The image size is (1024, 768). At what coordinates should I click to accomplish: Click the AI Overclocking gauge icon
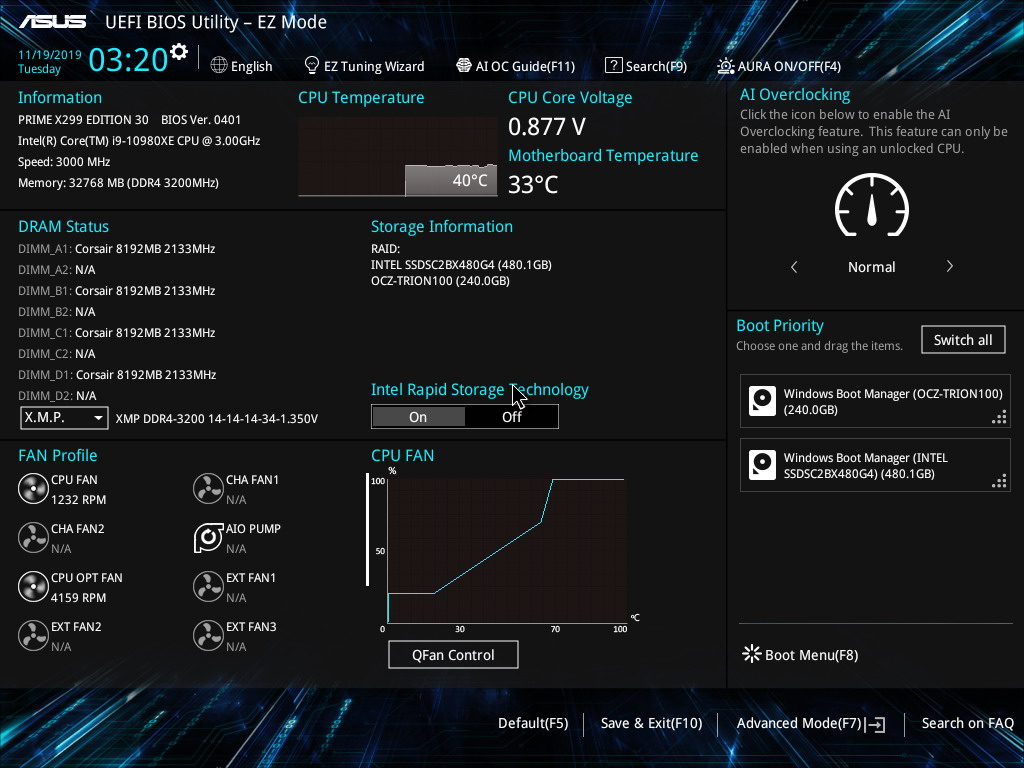coord(871,204)
